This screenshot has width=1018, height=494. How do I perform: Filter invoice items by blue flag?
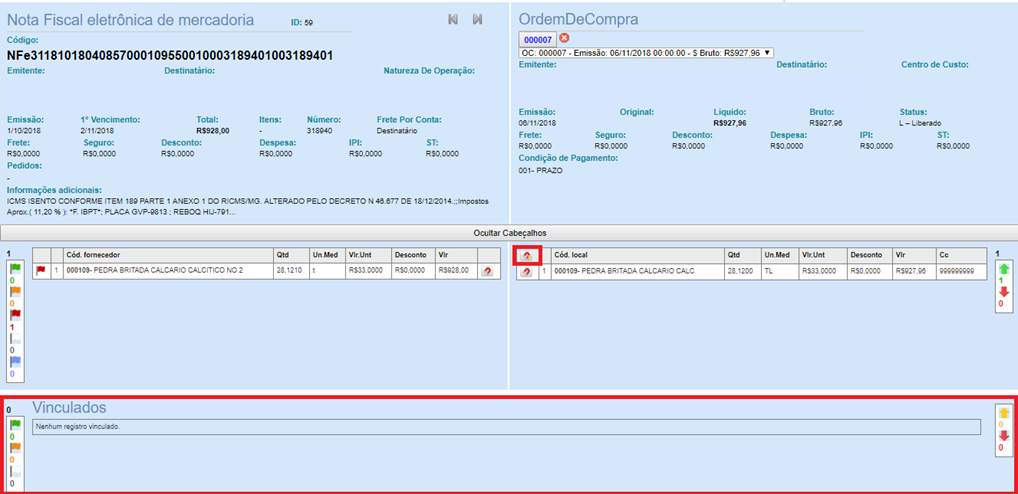pos(15,360)
